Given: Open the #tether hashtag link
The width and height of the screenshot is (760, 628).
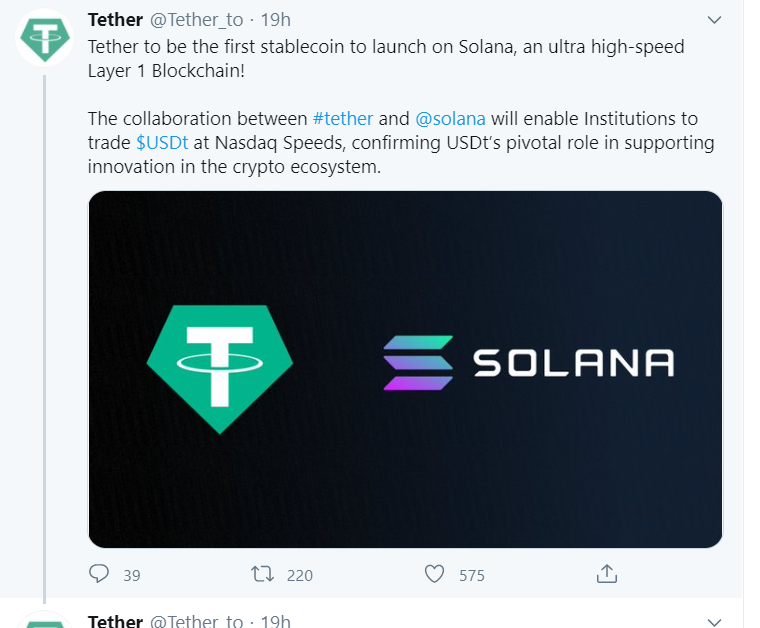Looking at the screenshot, I should 343,119.
